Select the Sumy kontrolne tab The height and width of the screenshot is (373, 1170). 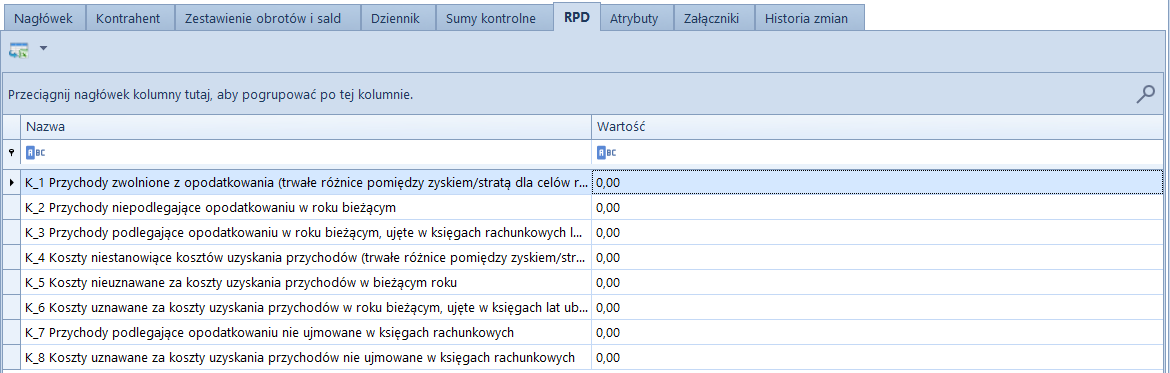point(491,19)
